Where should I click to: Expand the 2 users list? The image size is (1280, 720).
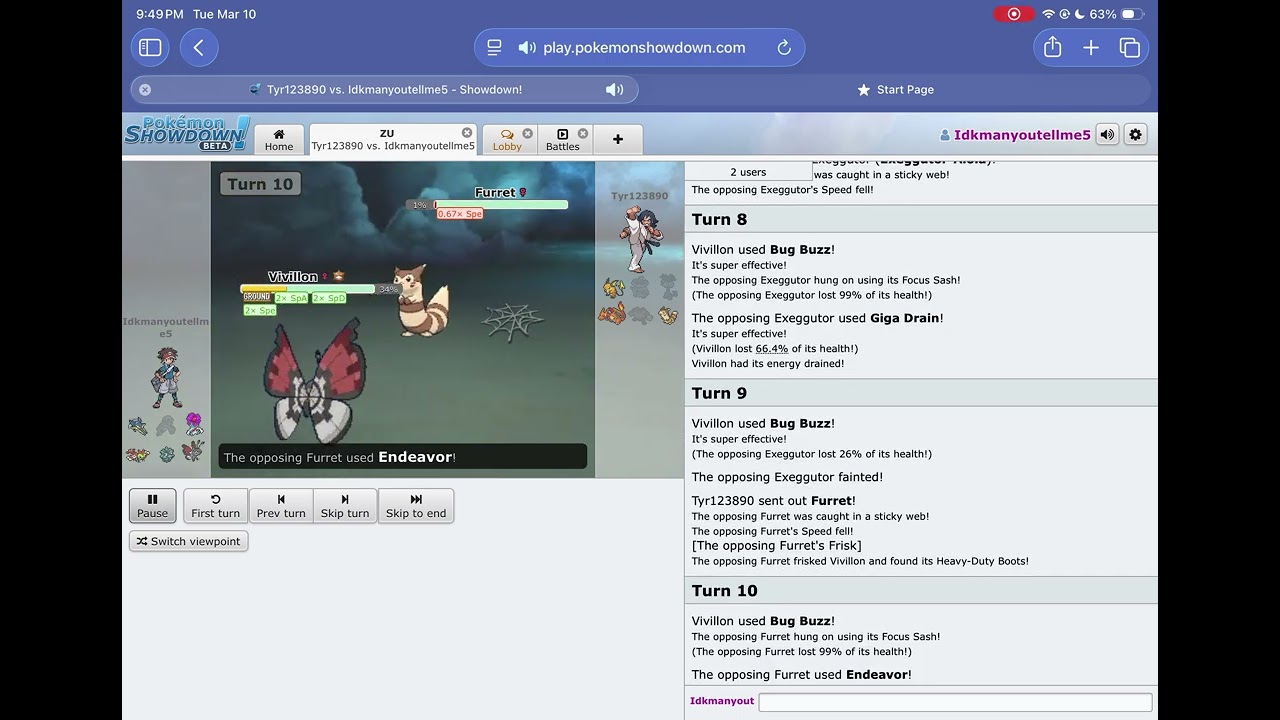point(748,172)
